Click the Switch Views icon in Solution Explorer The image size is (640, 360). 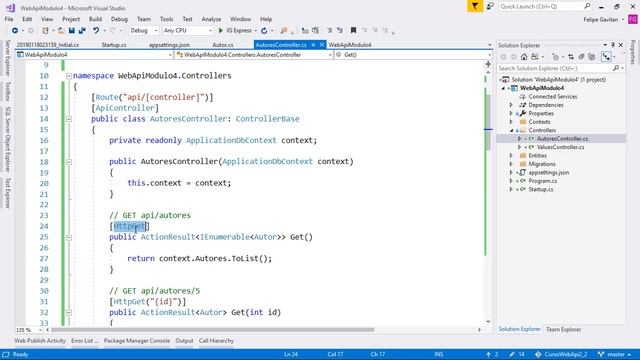[535, 57]
